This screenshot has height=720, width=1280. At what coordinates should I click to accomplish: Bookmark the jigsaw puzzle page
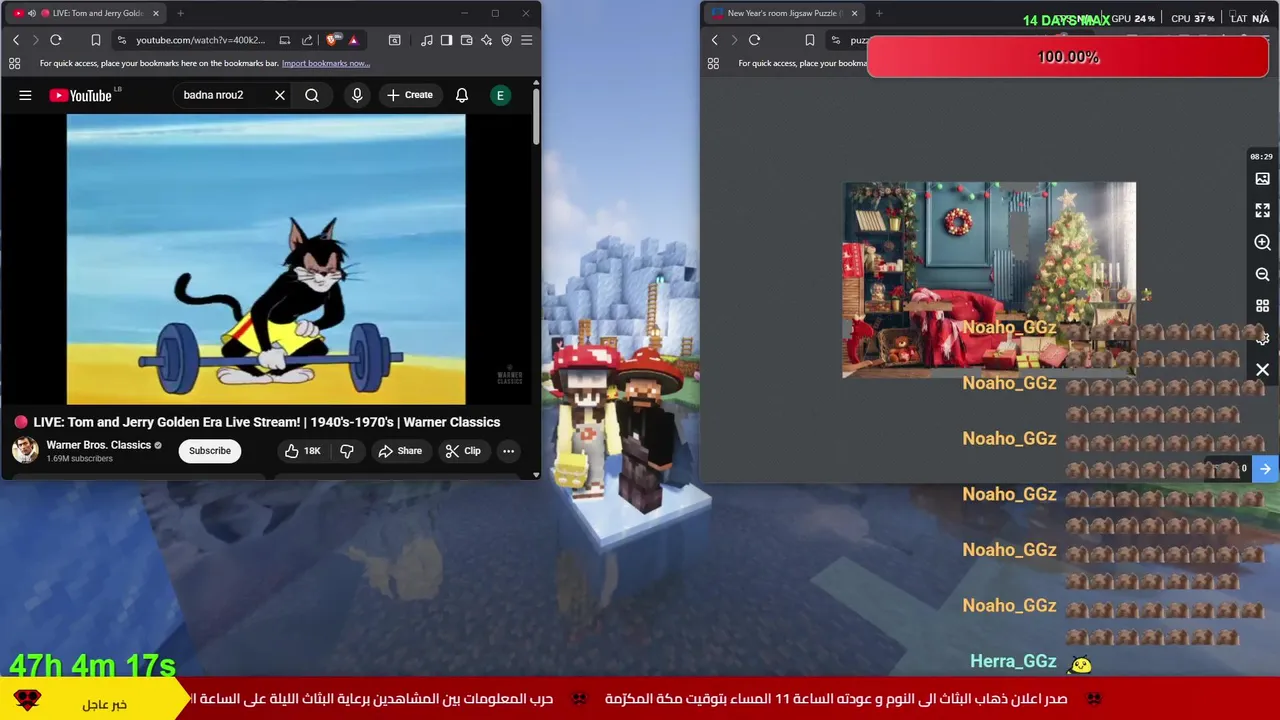pyautogui.click(x=810, y=40)
